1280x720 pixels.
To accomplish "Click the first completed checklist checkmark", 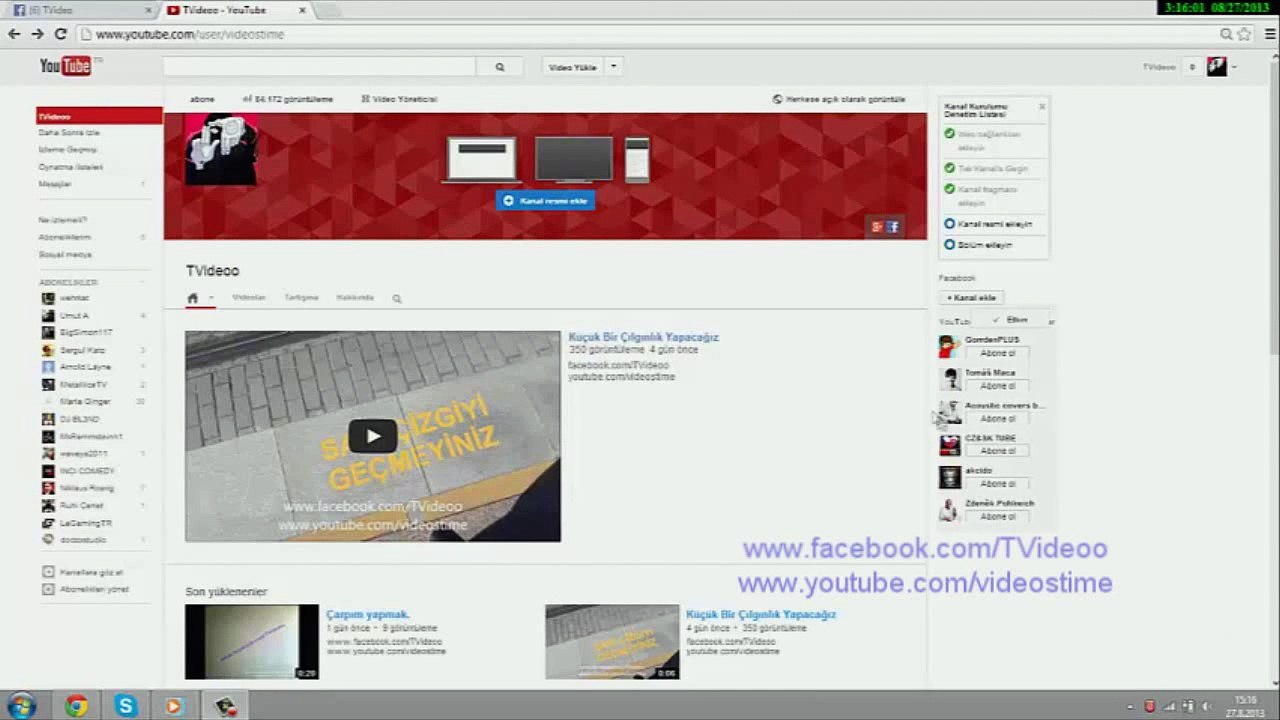I will pyautogui.click(x=950, y=133).
